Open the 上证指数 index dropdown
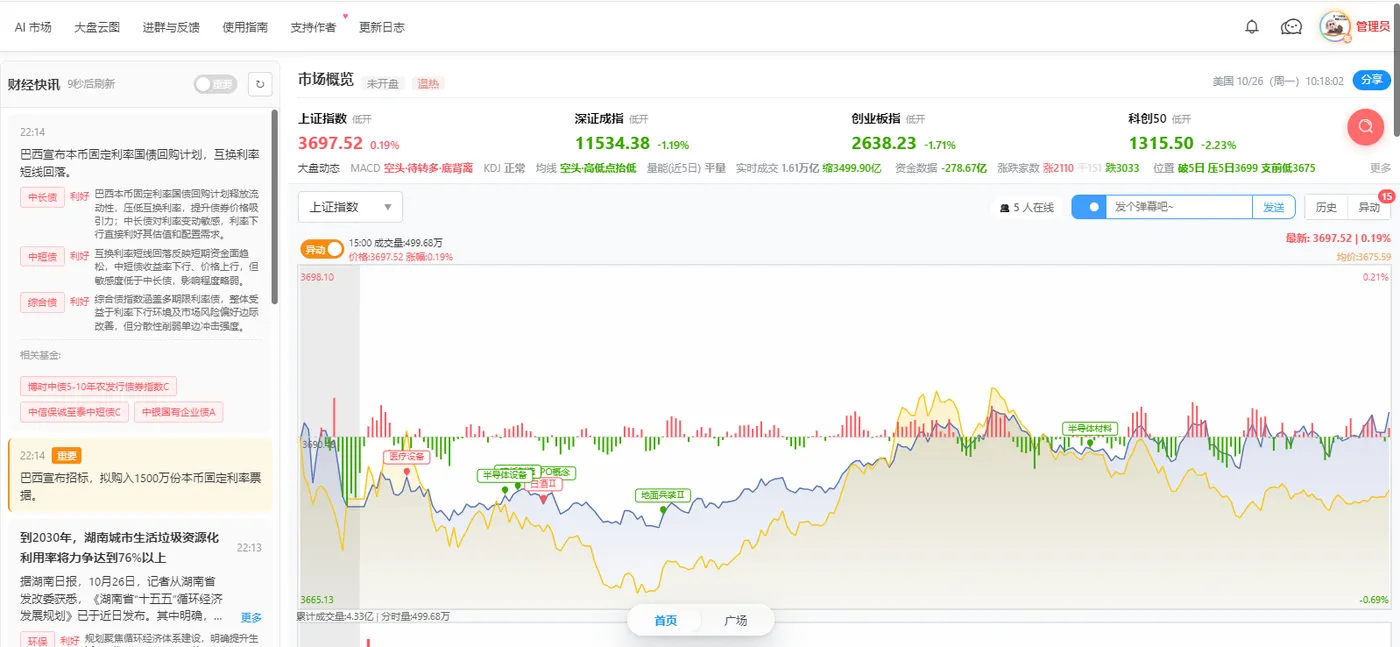Viewport: 1400px width, 647px height. pyautogui.click(x=350, y=207)
